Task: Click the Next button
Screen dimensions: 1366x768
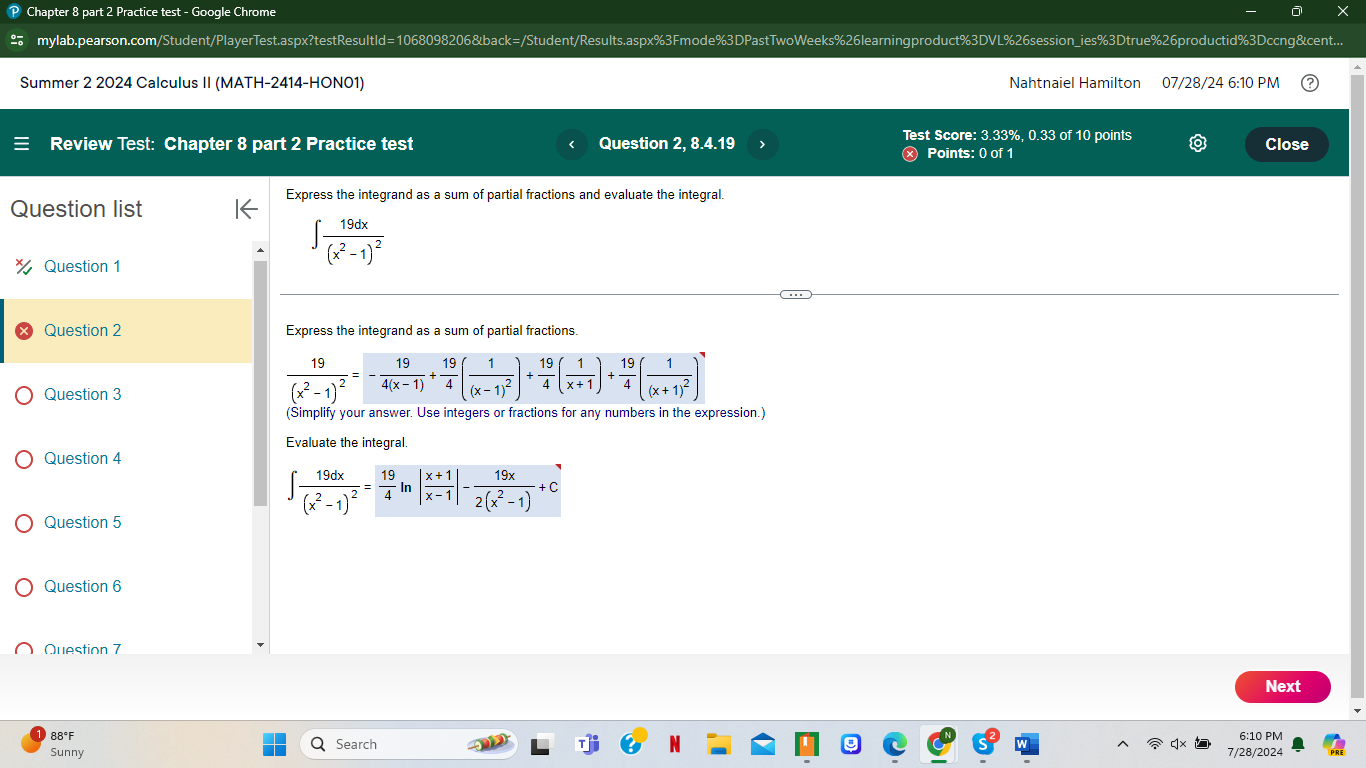Action: 1283,687
